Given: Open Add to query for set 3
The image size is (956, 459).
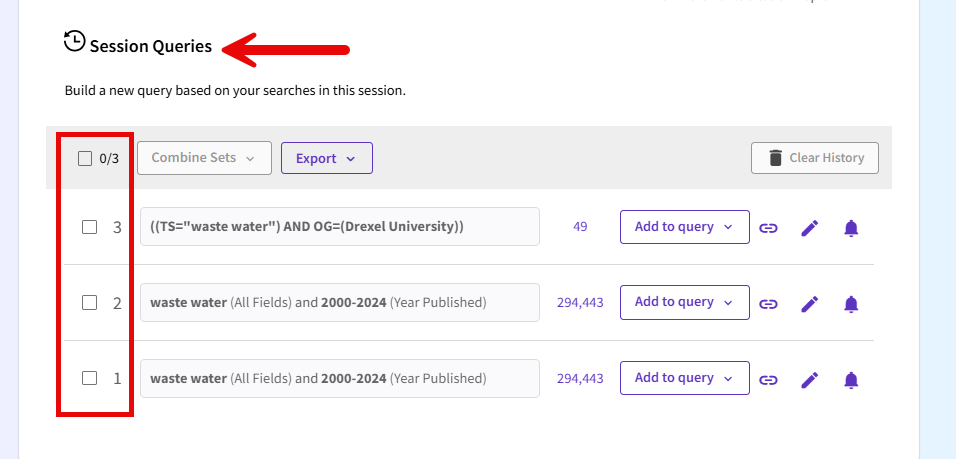Looking at the screenshot, I should [684, 227].
